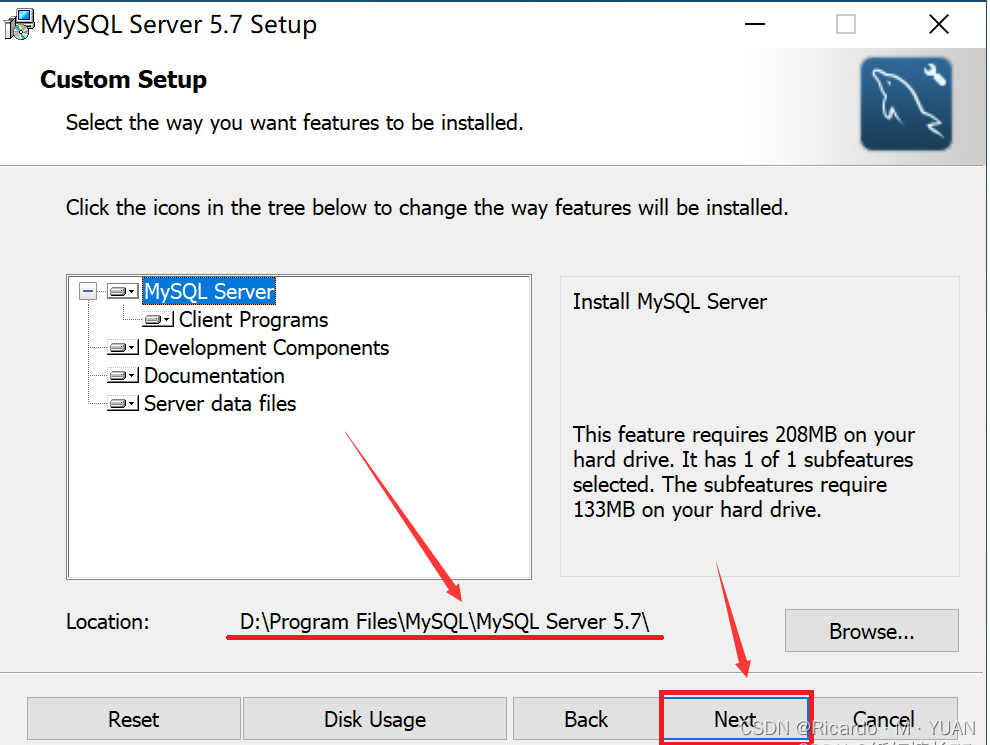Click the Documentation feature drive icon
The image size is (990, 745).
coord(119,376)
